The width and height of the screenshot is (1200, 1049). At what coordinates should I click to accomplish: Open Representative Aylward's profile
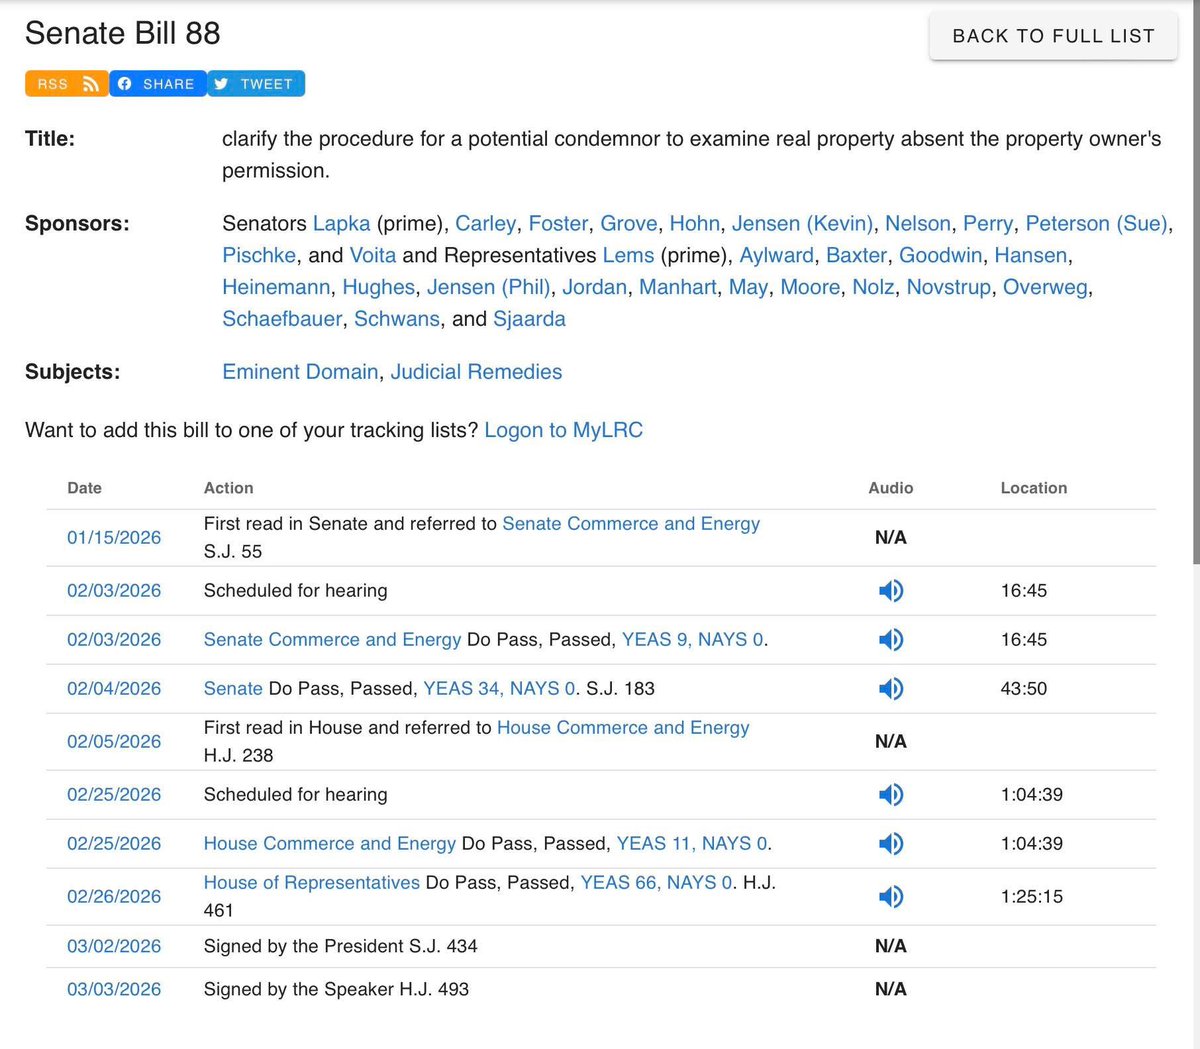[776, 256]
